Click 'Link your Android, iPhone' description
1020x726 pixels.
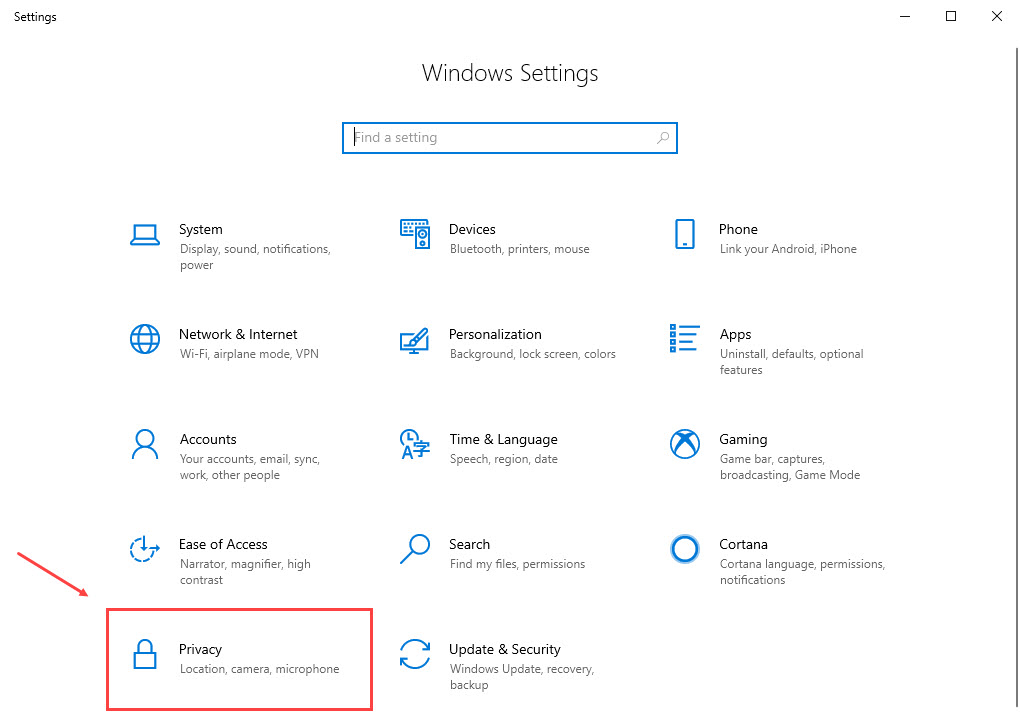point(788,249)
